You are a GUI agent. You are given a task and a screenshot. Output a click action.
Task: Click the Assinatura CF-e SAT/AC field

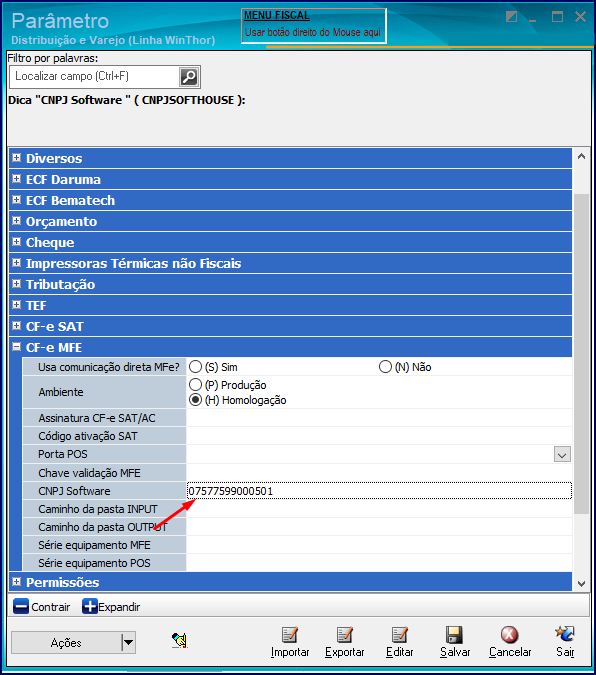pyautogui.click(x=379, y=418)
